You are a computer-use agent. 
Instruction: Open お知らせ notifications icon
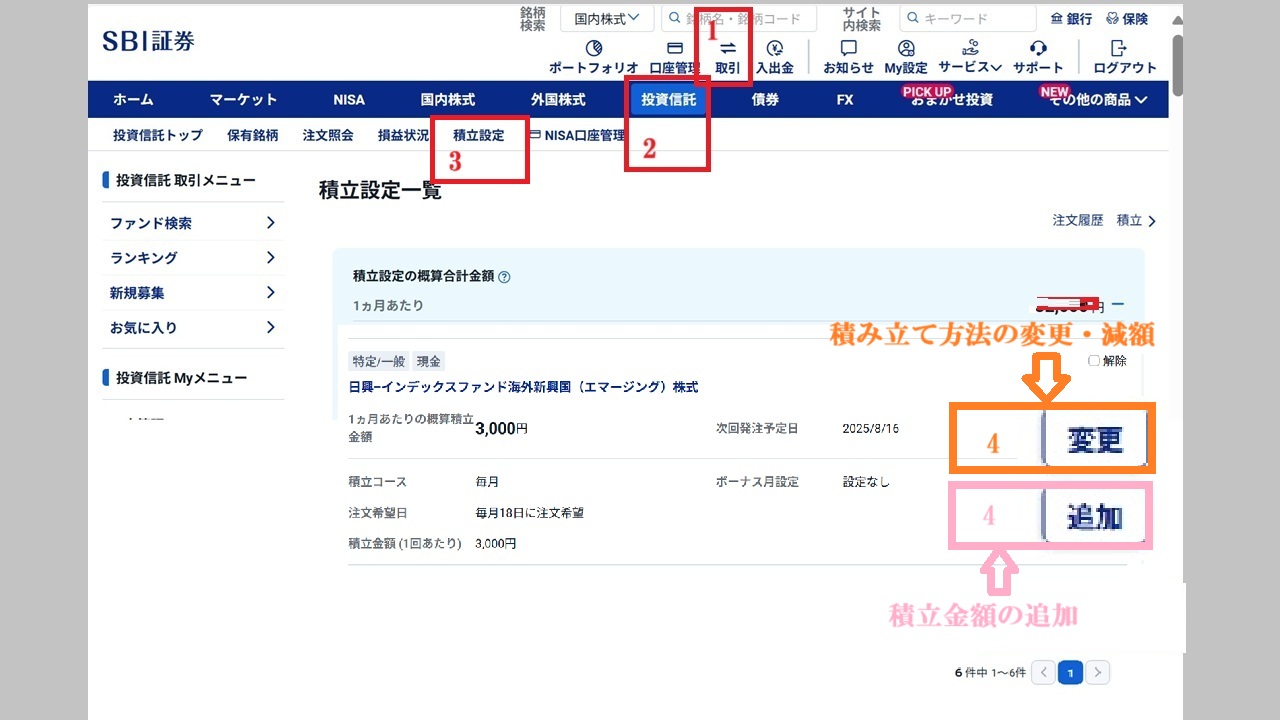click(848, 50)
